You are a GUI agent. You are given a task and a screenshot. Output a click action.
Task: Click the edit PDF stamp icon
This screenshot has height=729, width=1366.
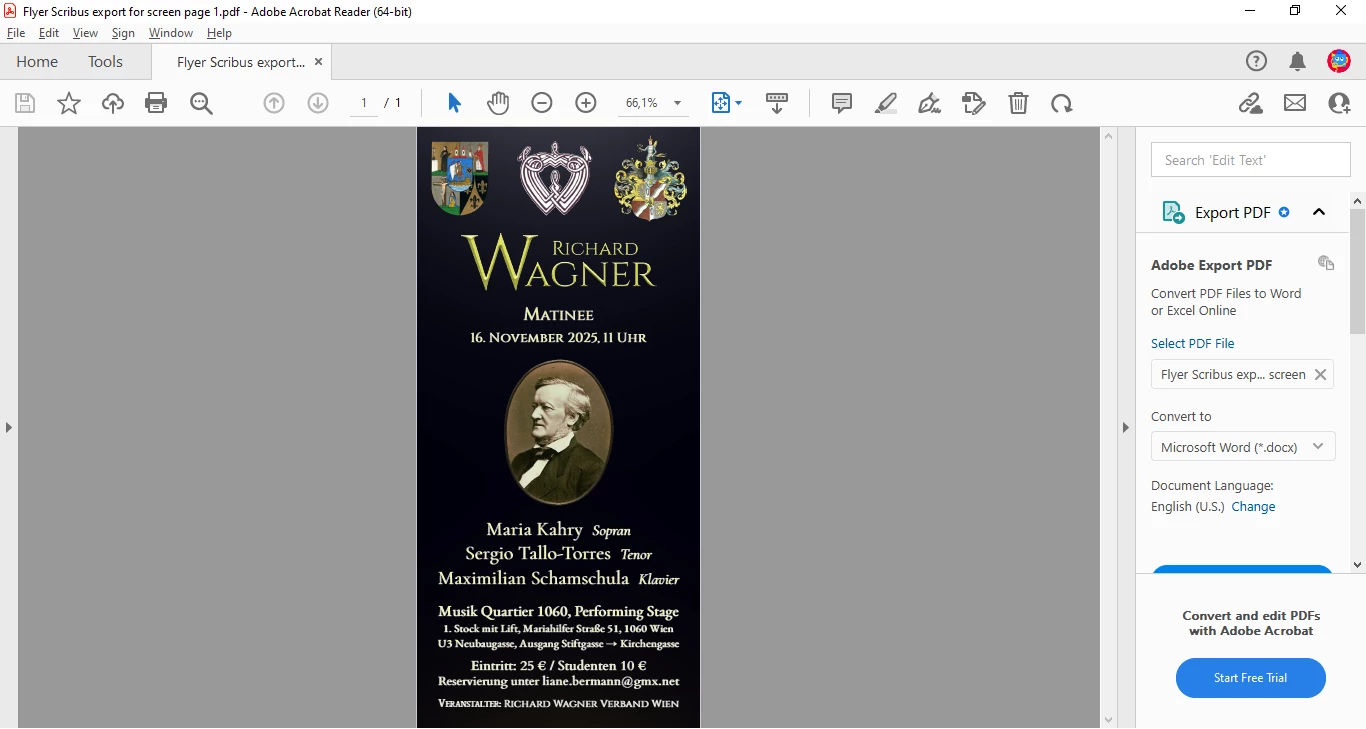point(974,103)
